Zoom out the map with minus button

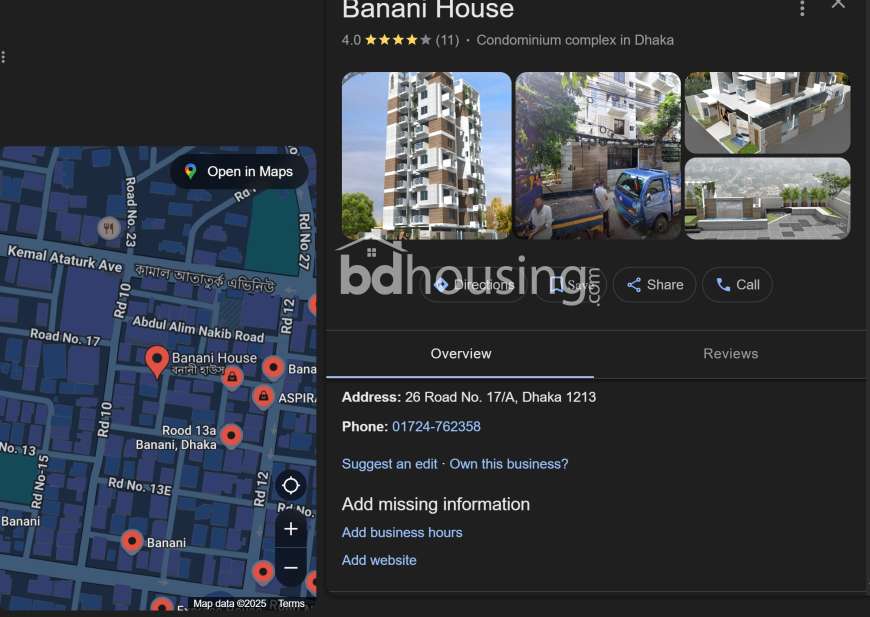(x=291, y=568)
